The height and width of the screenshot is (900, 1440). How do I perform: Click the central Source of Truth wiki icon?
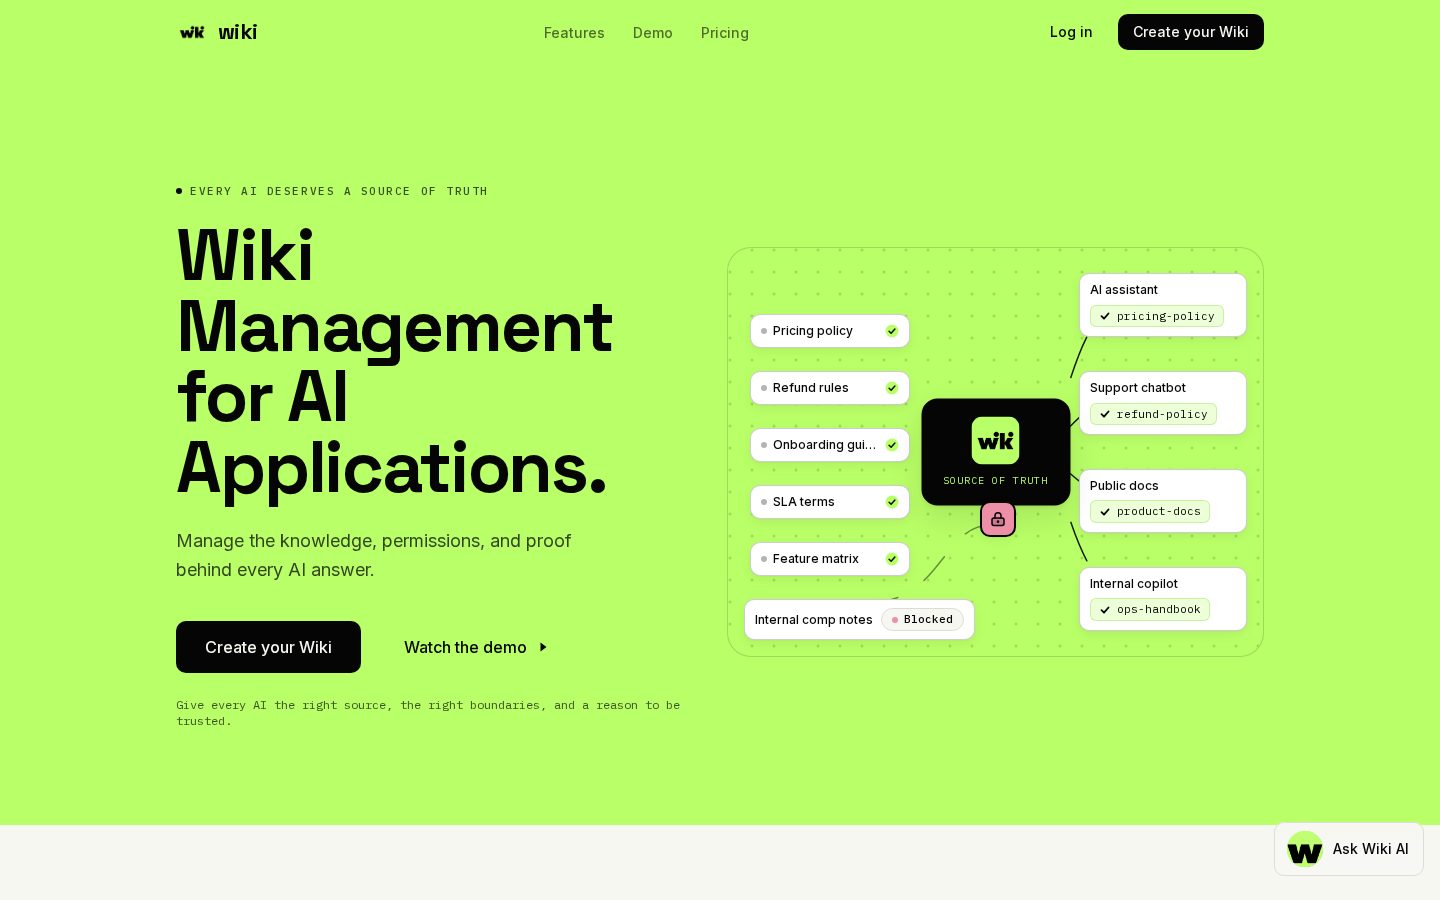pyautogui.click(x=995, y=441)
